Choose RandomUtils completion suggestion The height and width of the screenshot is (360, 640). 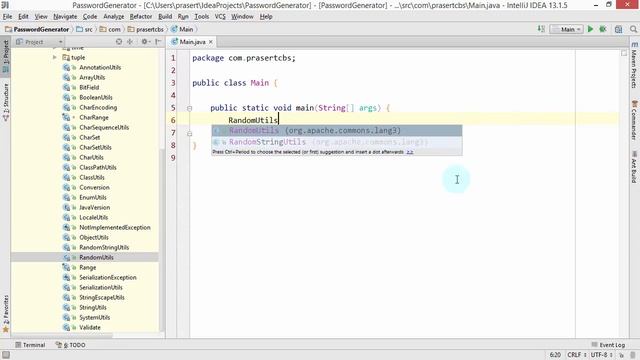(337, 131)
